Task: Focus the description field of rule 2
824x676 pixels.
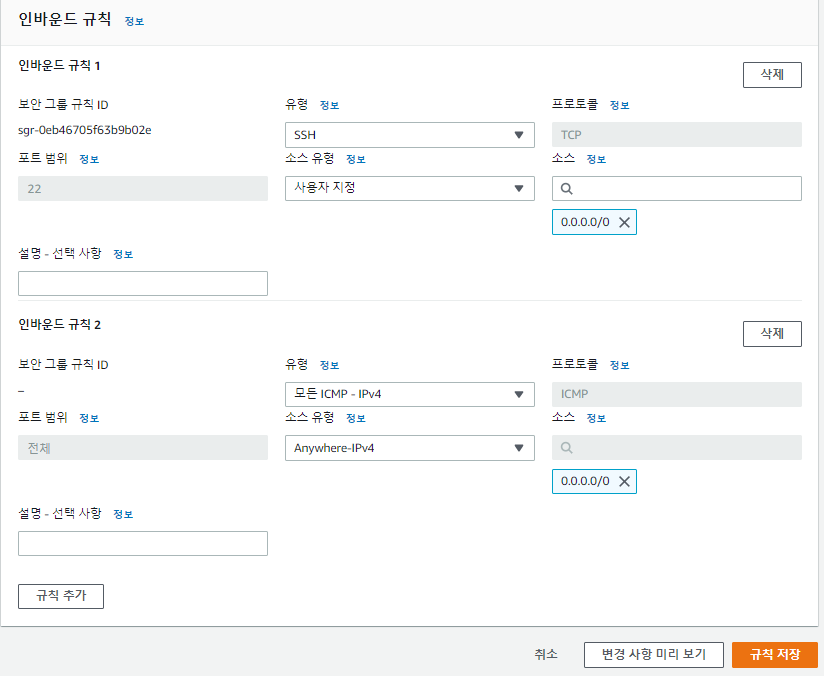Action: (143, 544)
